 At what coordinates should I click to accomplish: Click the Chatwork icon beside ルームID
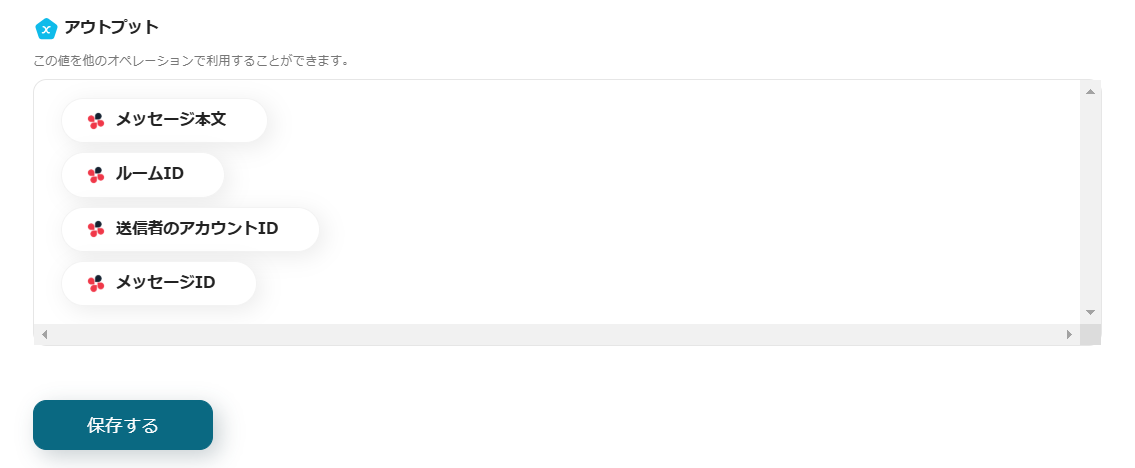point(96,175)
